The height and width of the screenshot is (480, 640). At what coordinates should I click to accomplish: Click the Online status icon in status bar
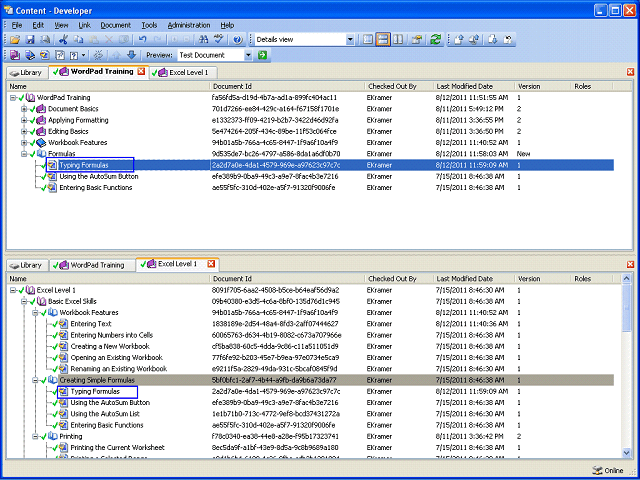point(597,470)
